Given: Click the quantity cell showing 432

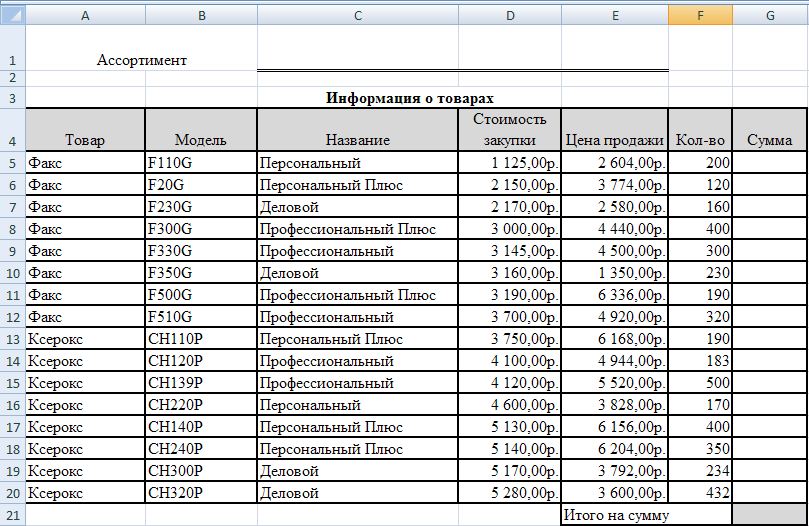Looking at the screenshot, I should 700,493.
